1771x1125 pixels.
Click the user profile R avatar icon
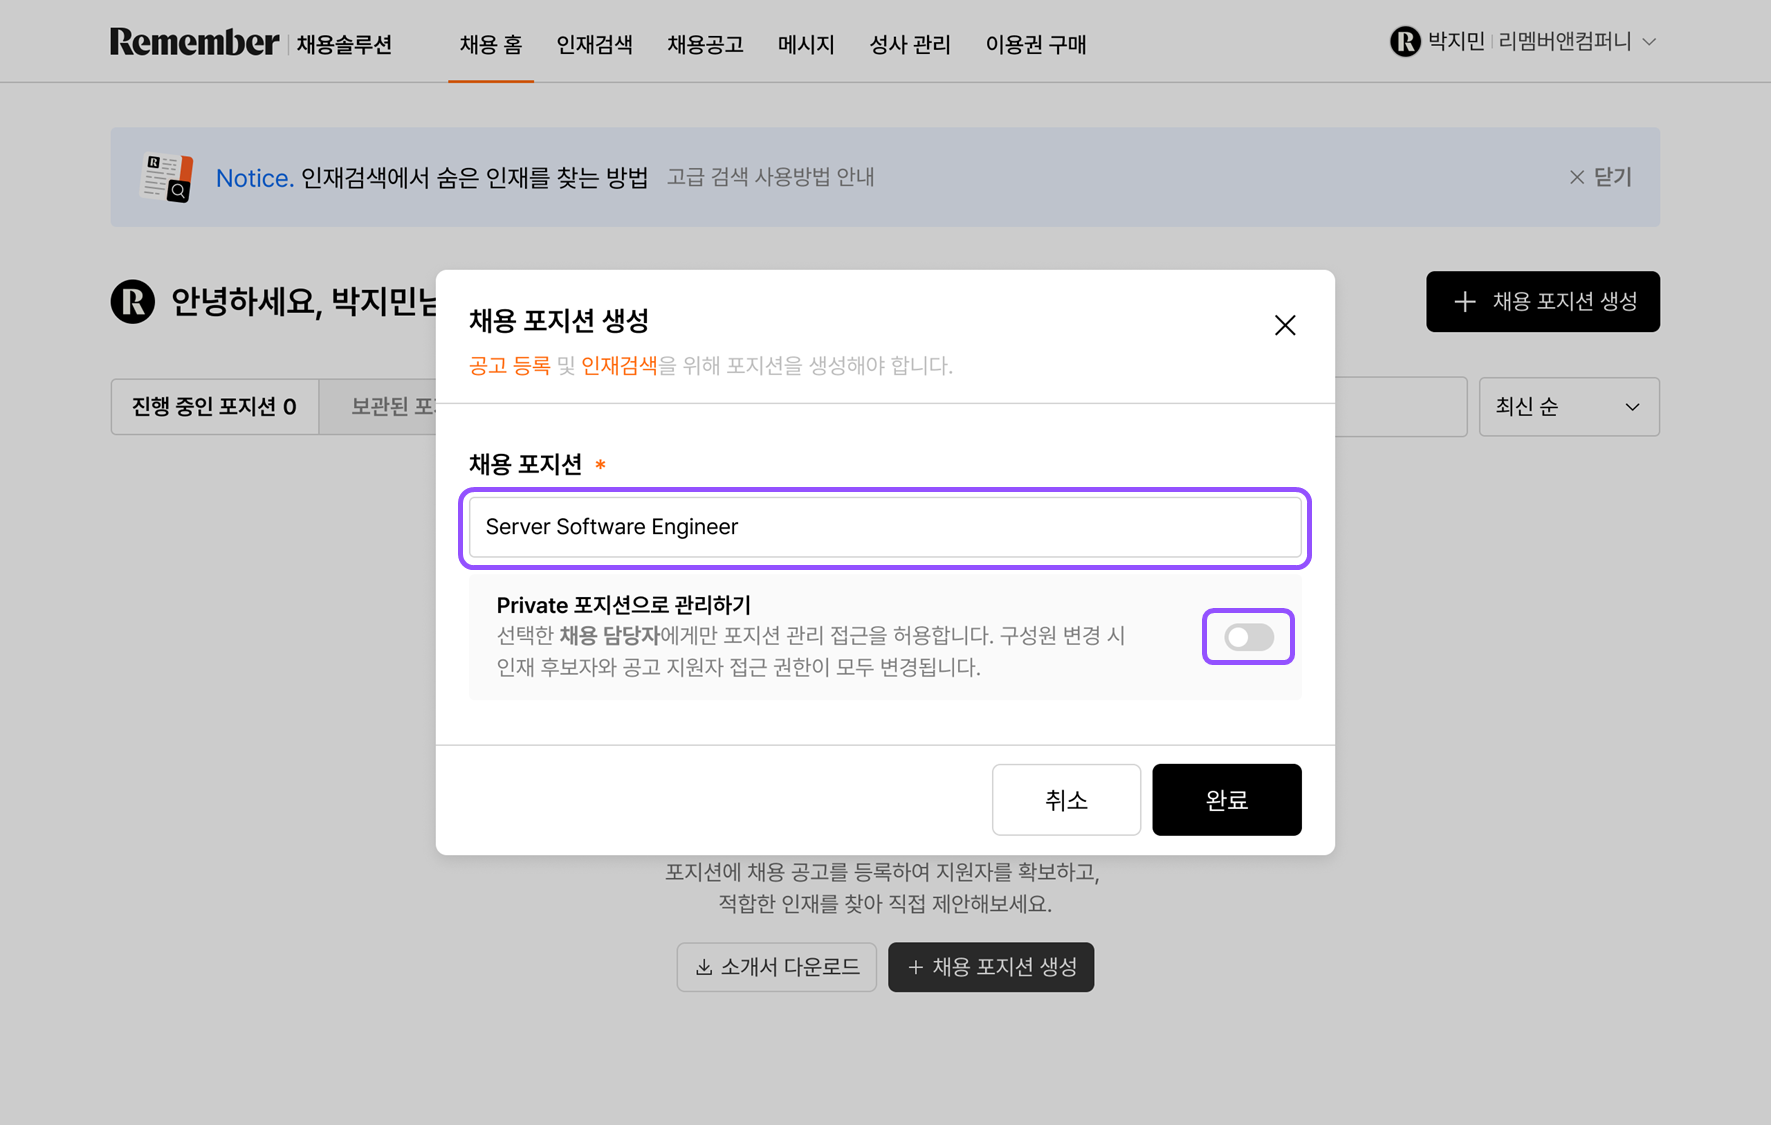click(1405, 42)
